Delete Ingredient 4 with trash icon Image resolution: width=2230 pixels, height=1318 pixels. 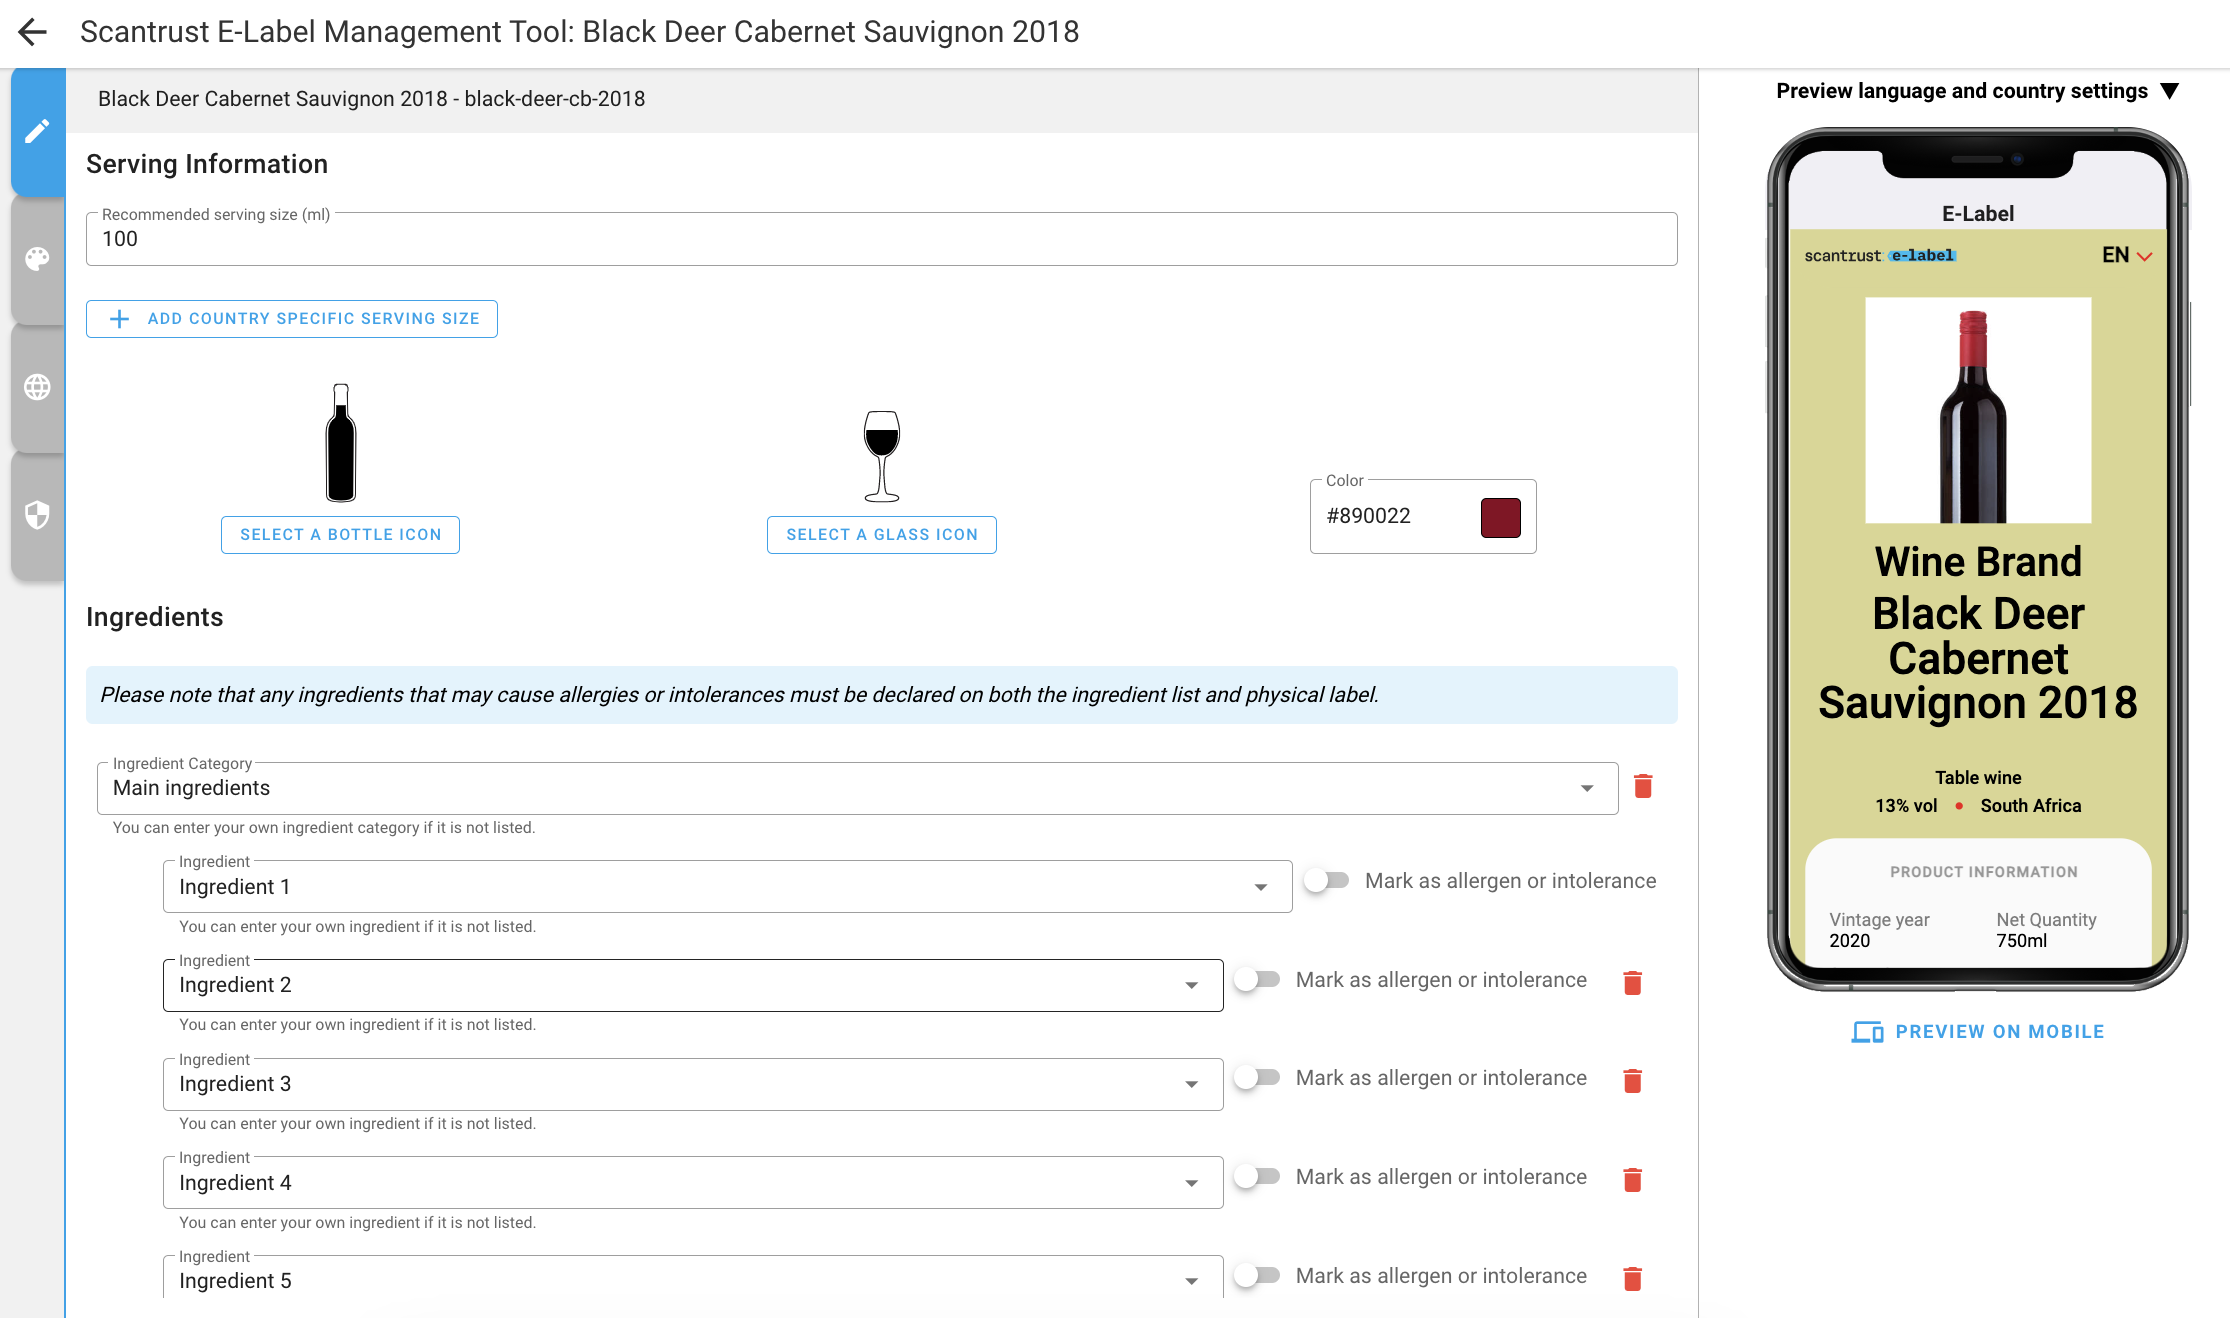point(1632,1180)
